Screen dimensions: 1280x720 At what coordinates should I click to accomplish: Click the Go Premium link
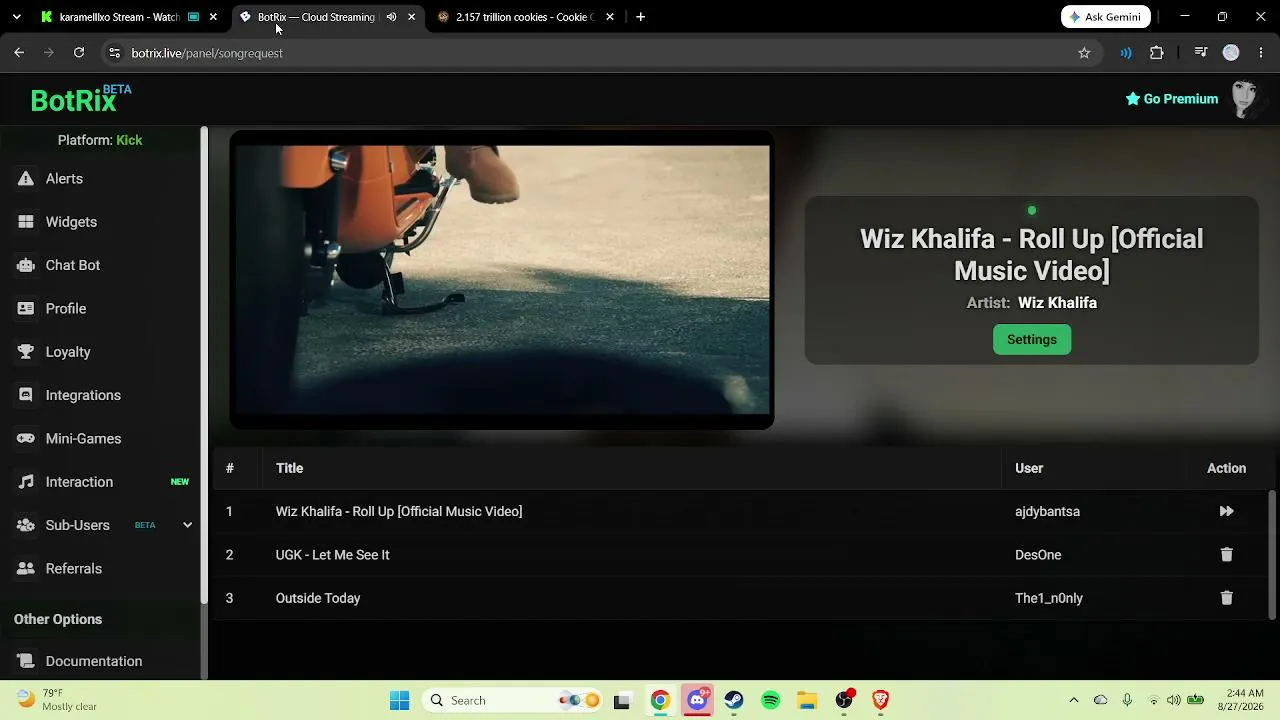pos(1171,99)
